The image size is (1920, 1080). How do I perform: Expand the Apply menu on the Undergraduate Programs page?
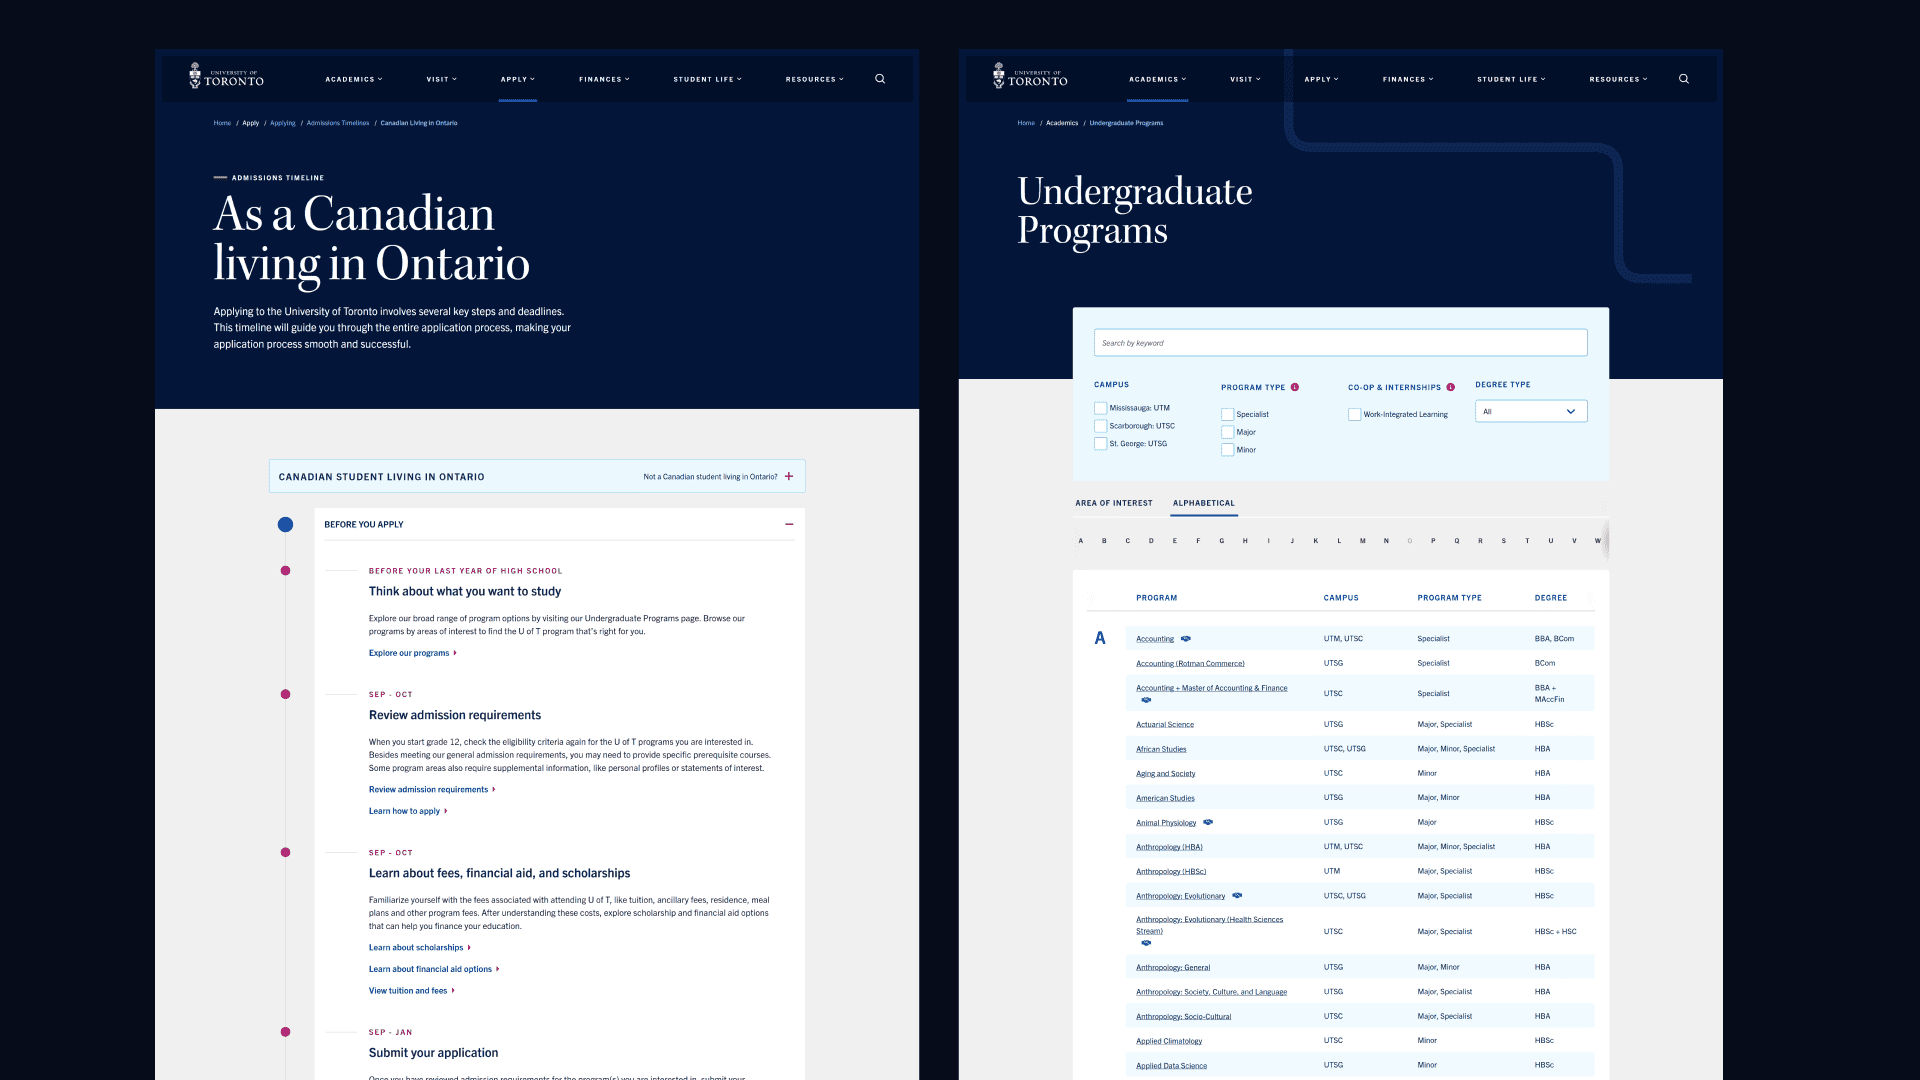point(1321,79)
